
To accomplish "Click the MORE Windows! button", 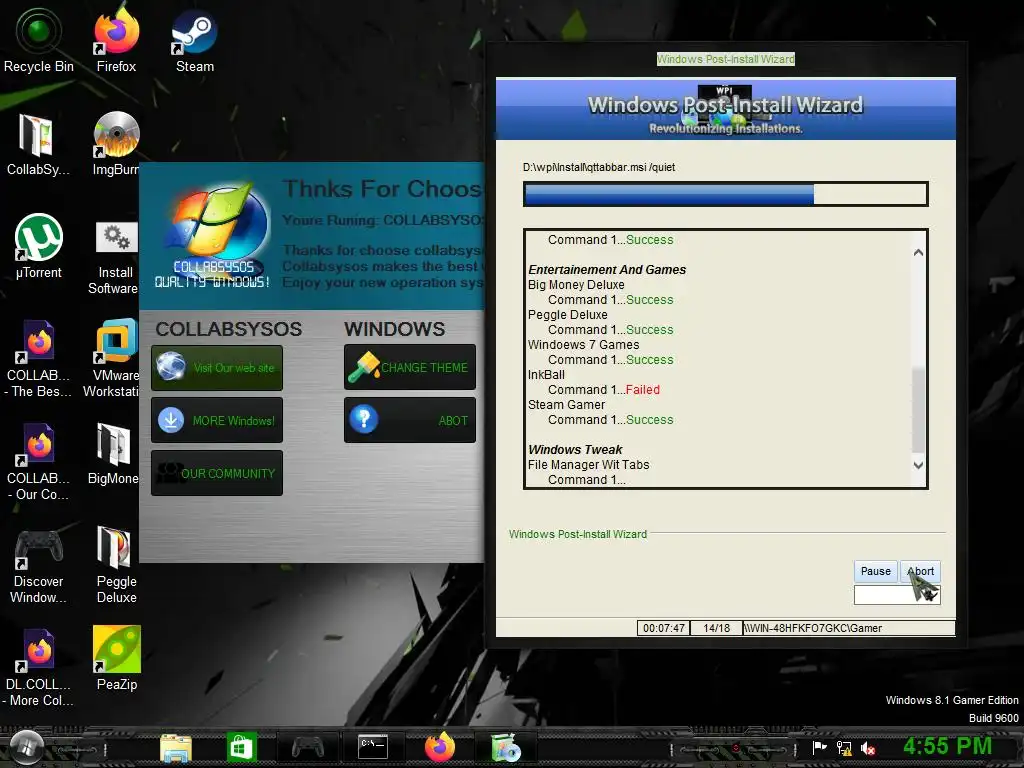I will [x=217, y=420].
